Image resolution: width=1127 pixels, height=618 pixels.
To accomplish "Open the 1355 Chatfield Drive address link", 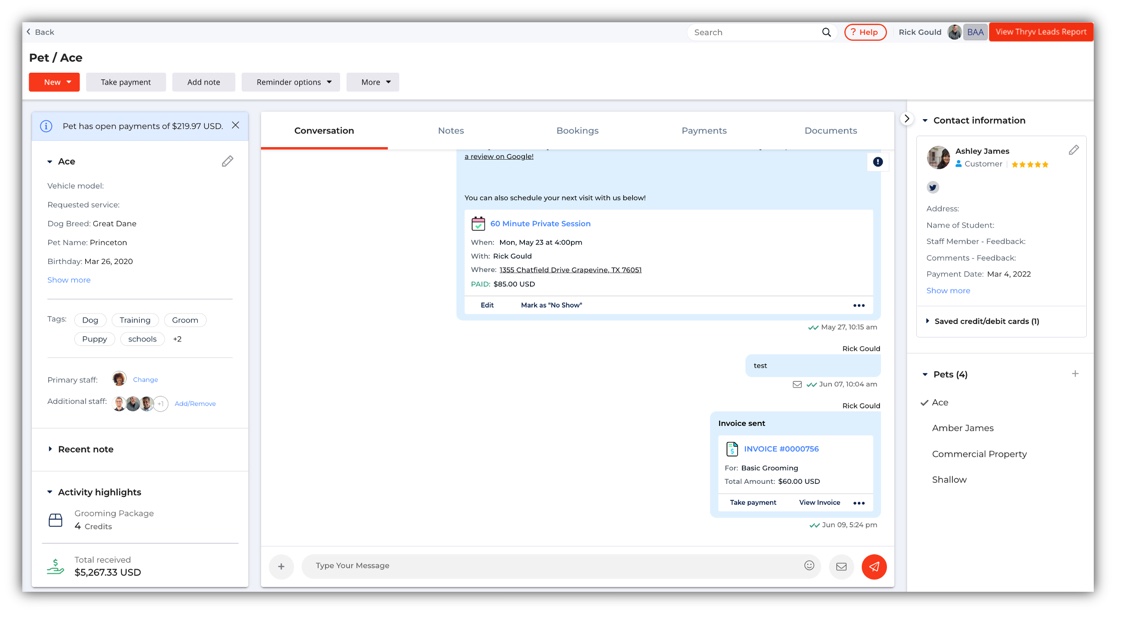I will point(571,270).
